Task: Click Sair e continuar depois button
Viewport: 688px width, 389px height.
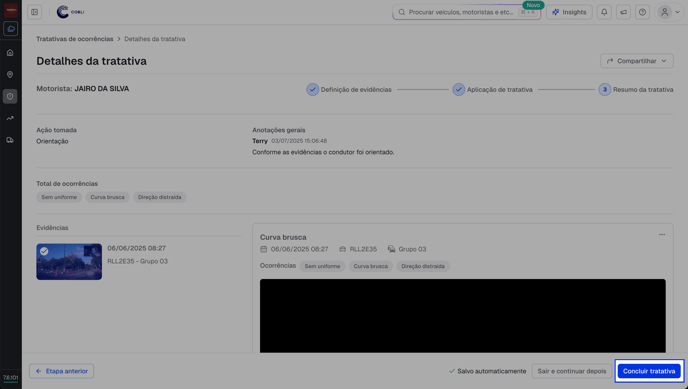Action: click(x=572, y=371)
